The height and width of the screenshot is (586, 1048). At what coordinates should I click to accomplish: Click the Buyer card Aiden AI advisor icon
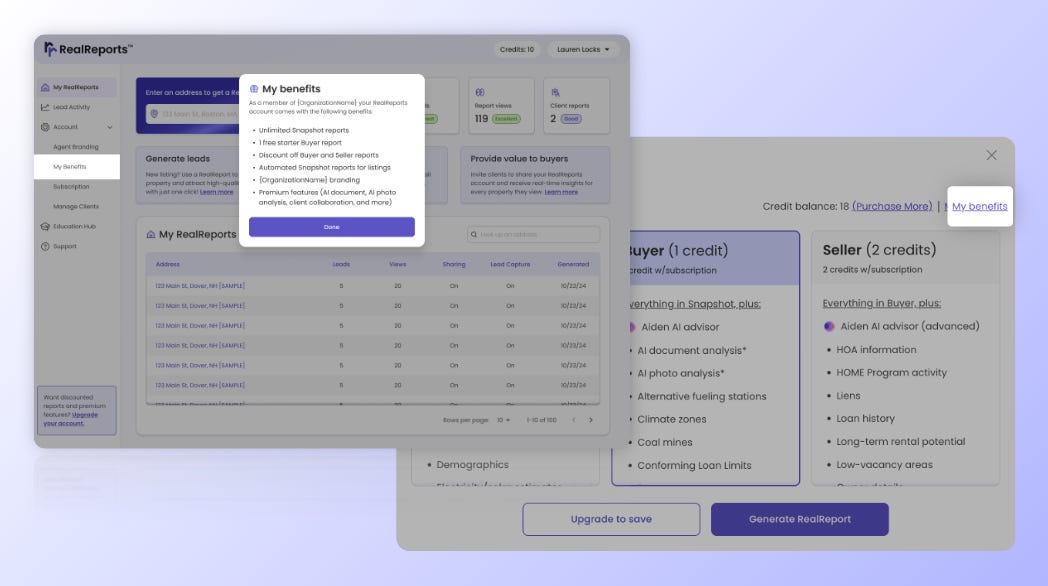[632, 327]
